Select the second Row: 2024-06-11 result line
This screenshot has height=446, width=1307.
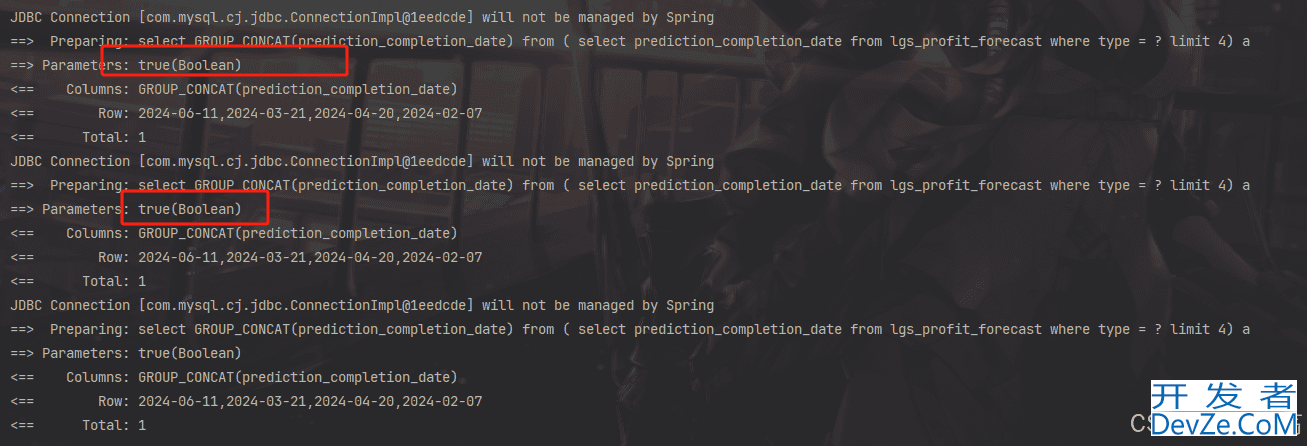click(246, 257)
